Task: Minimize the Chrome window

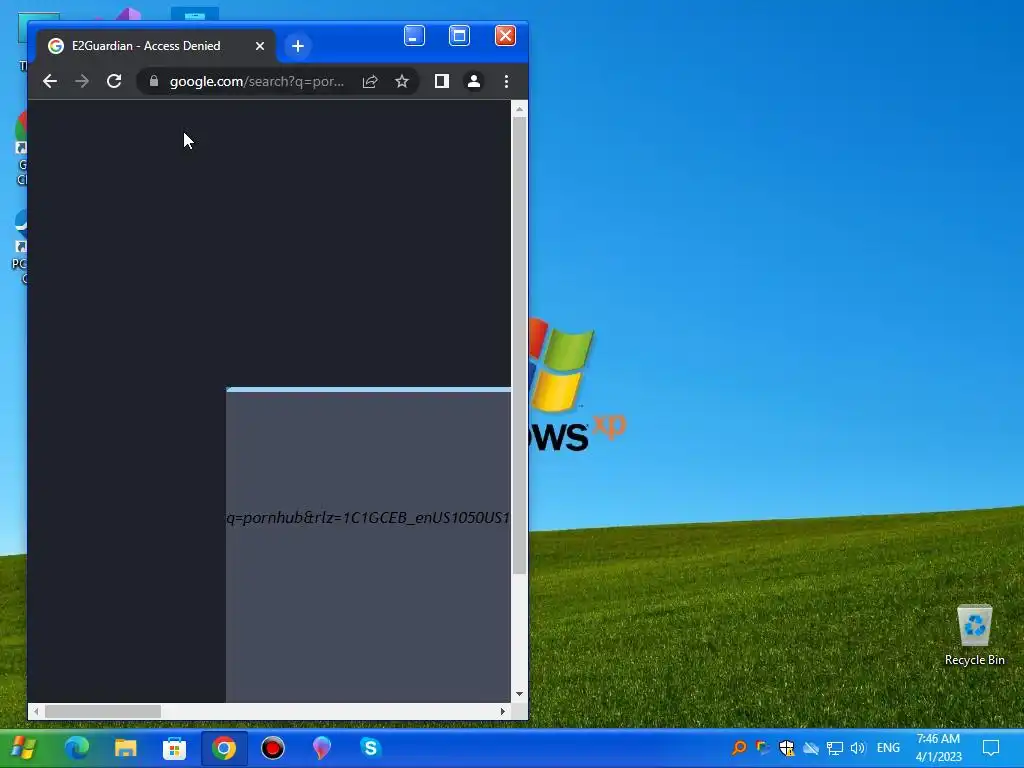Action: 414,35
